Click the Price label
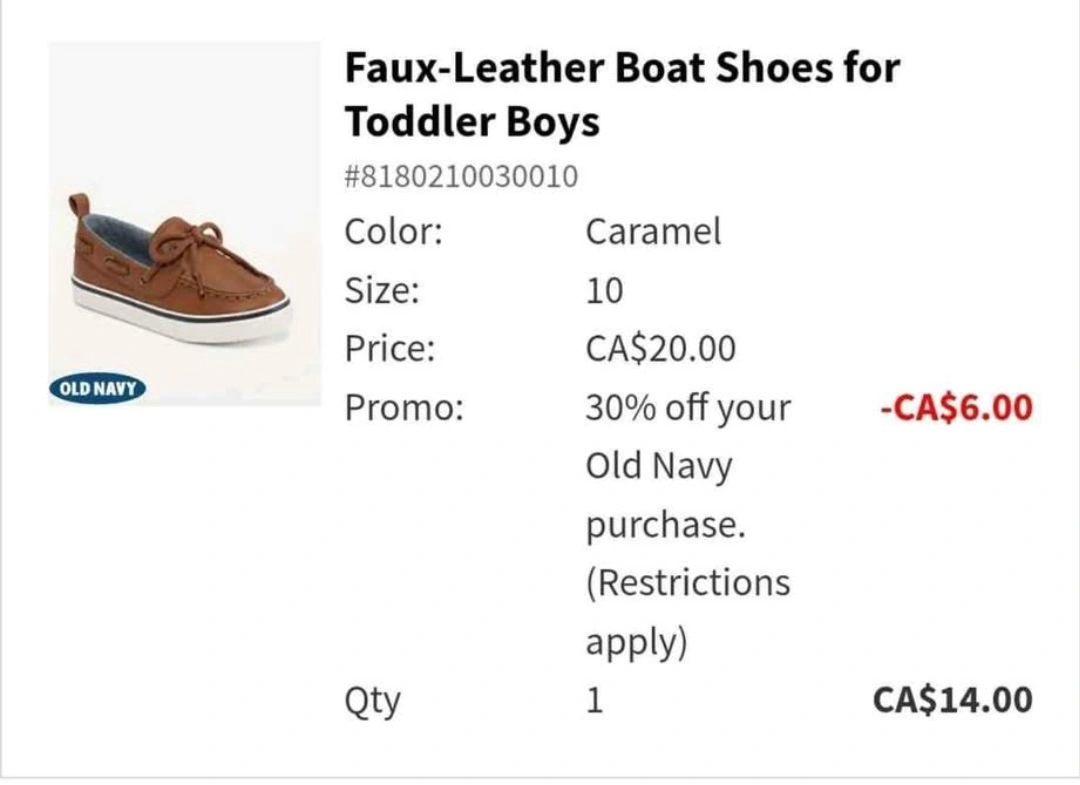The width and height of the screenshot is (1080, 785). 390,349
